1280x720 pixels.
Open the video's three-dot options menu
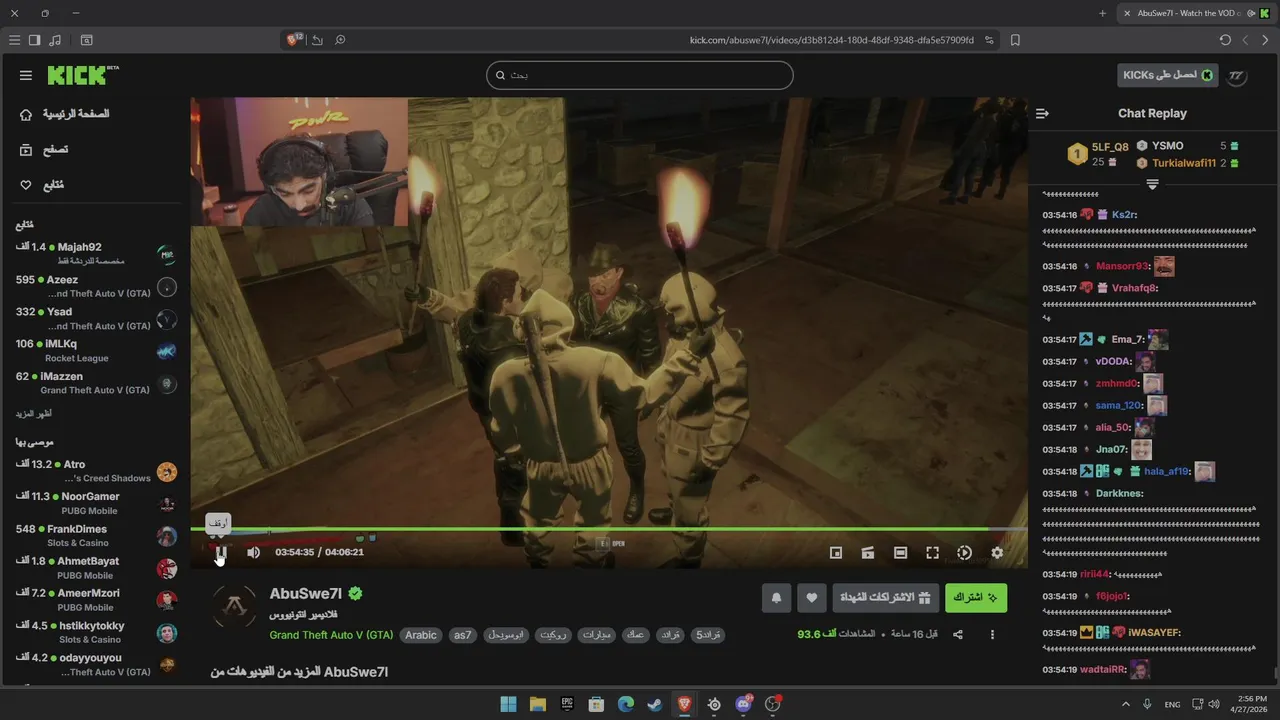[x=992, y=635]
